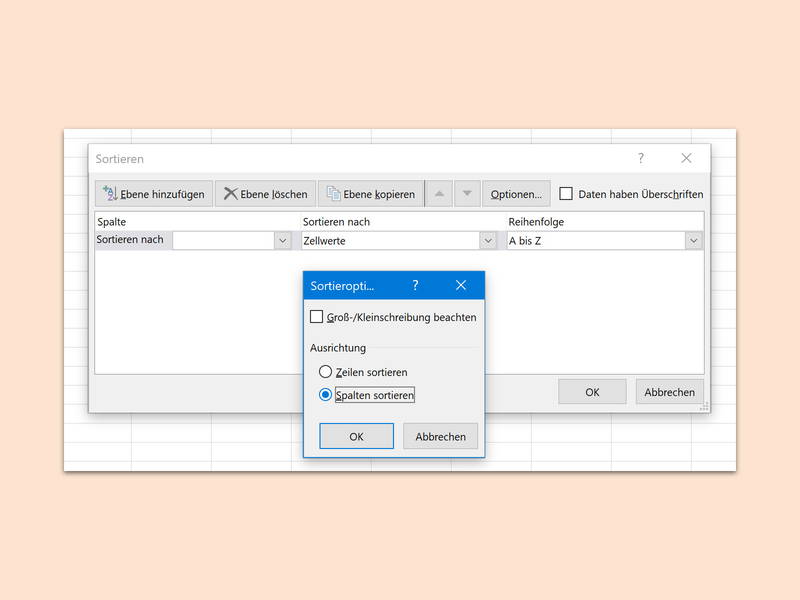Viewport: 800px width, 600px height.
Task: Open the A bis Z Reihenfolge dropdown
Action: [693, 240]
